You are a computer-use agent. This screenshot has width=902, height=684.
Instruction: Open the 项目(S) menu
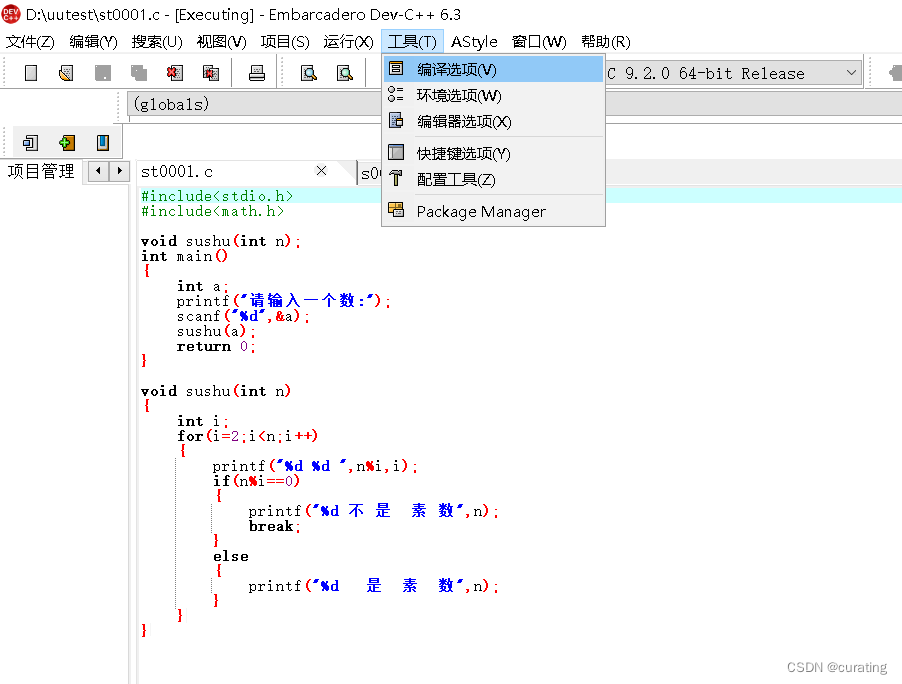point(285,42)
